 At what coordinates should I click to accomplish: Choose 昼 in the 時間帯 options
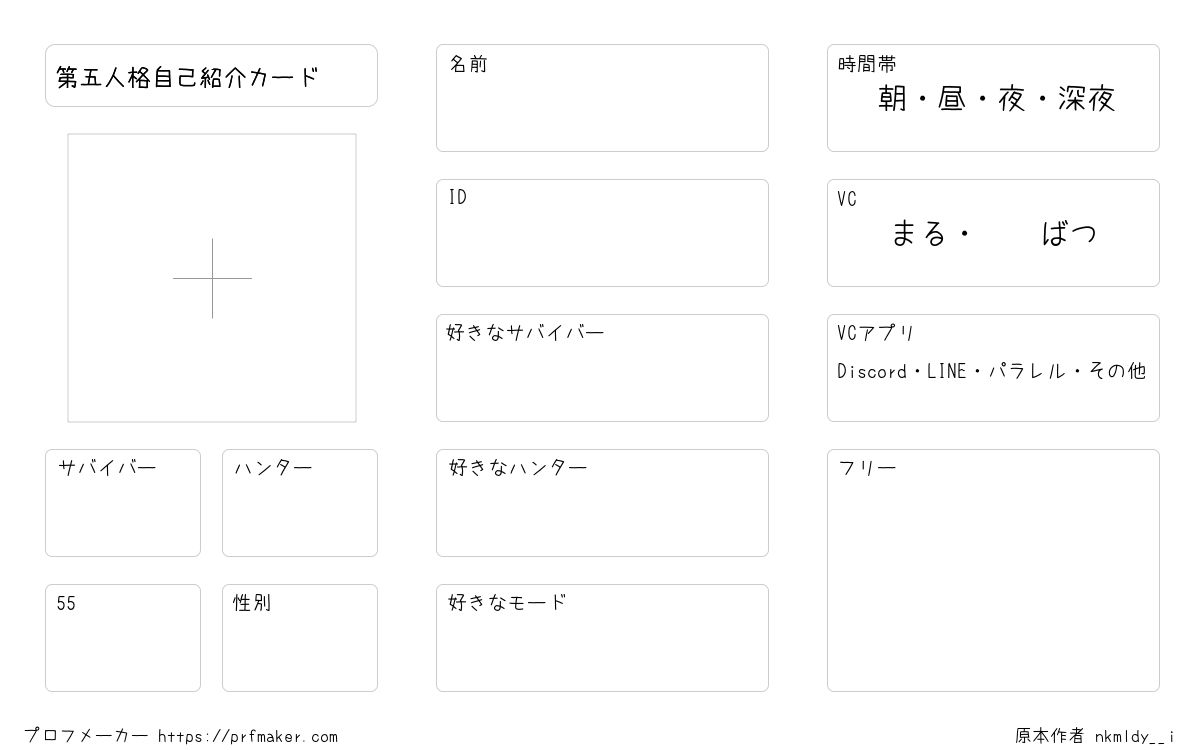pos(951,98)
